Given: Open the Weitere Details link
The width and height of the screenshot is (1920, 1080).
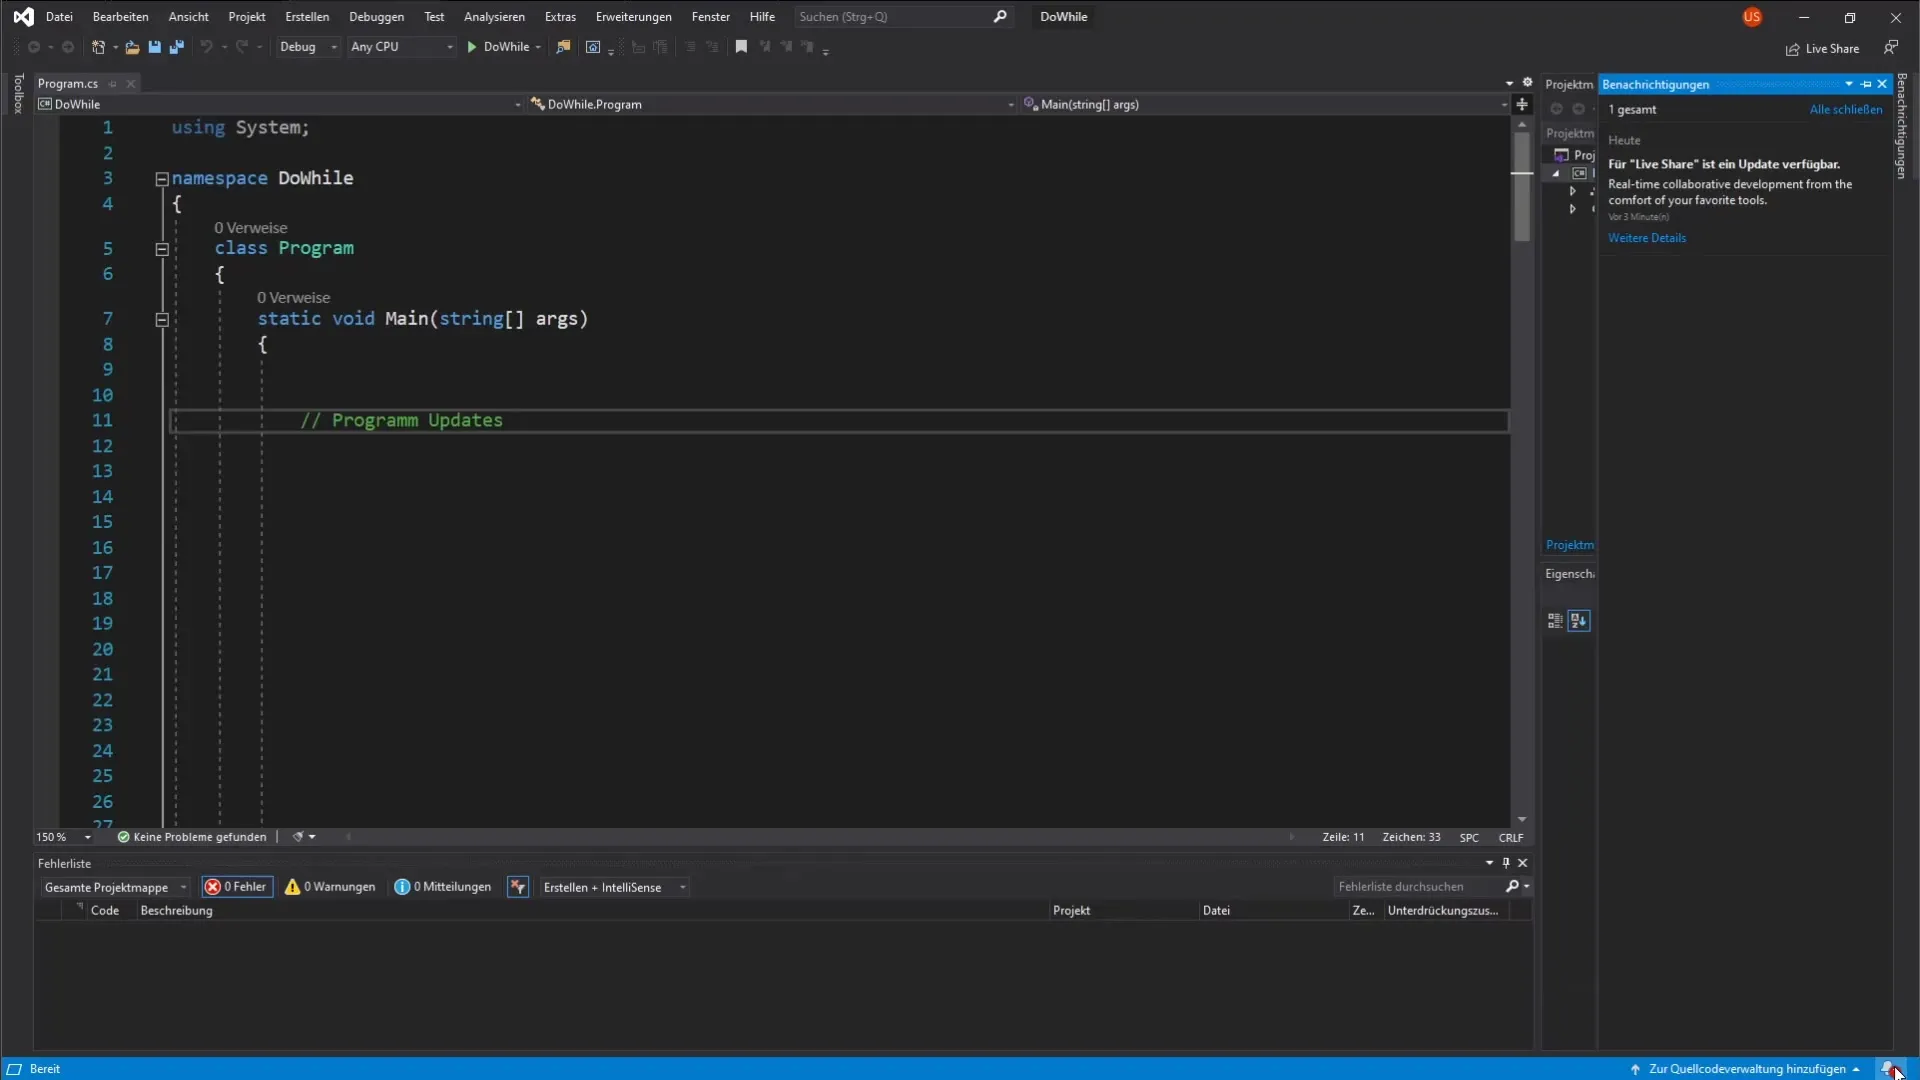Looking at the screenshot, I should [1646, 238].
